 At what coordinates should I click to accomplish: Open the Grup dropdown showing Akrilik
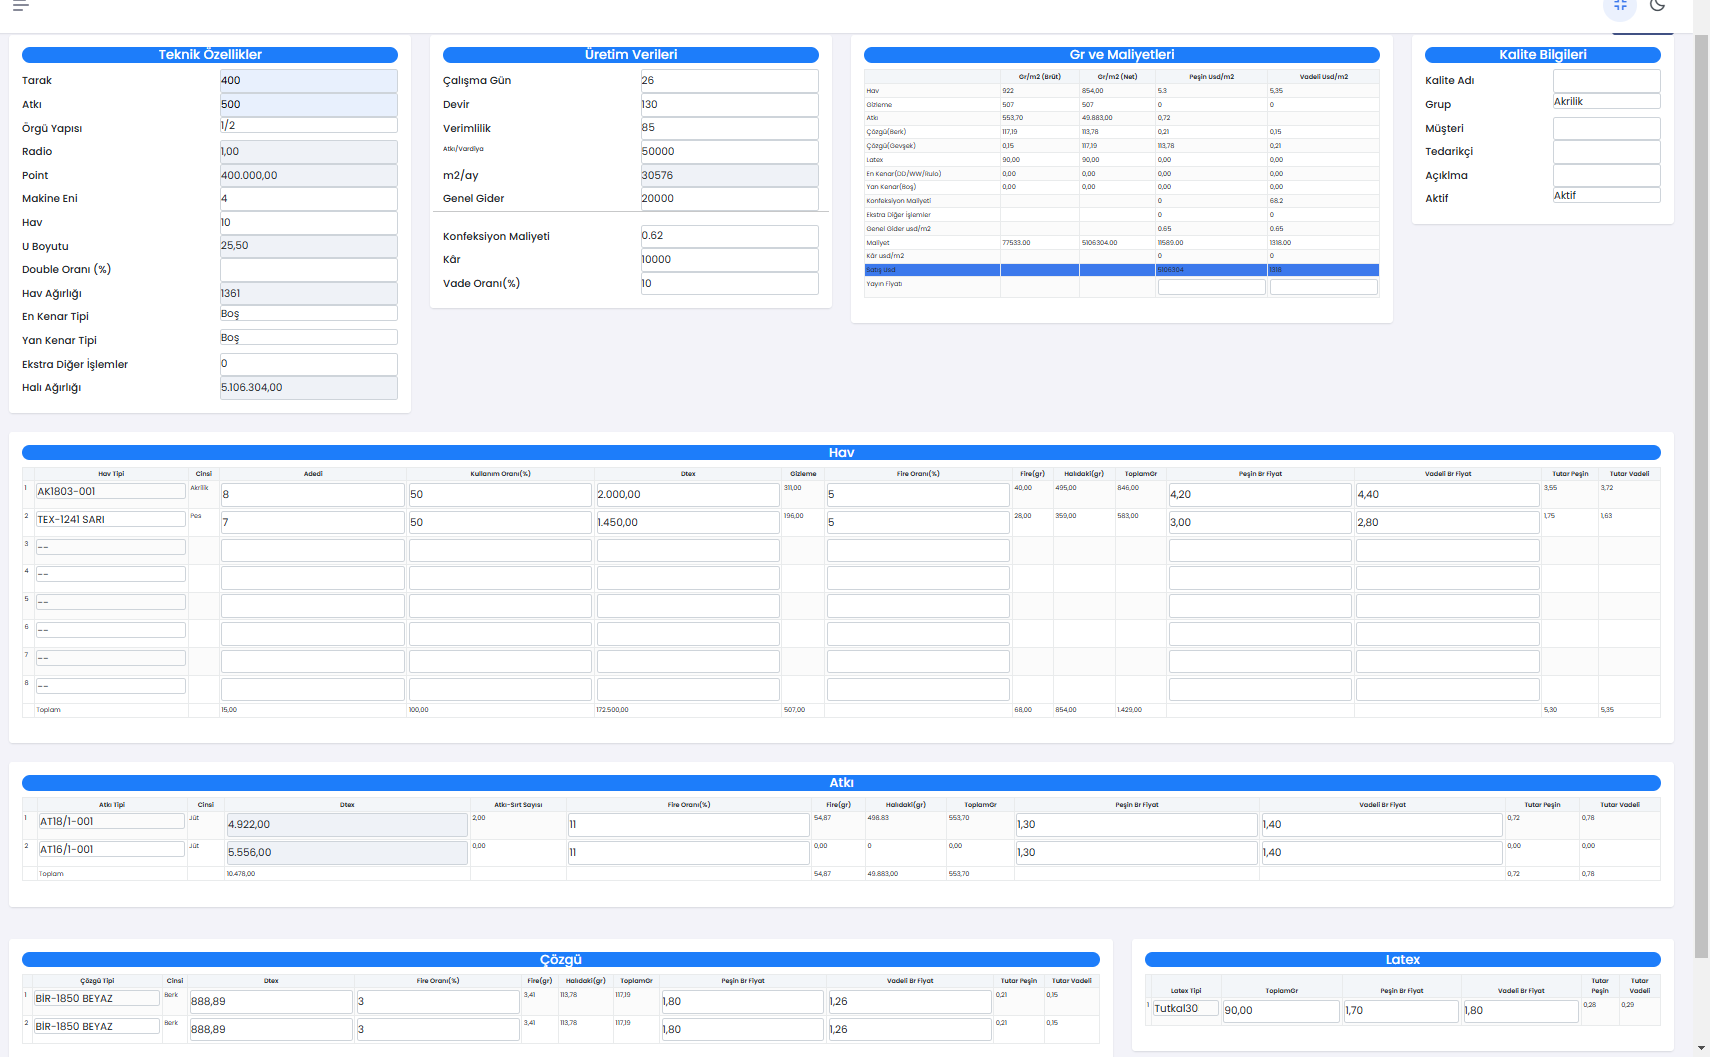[x=1606, y=102]
